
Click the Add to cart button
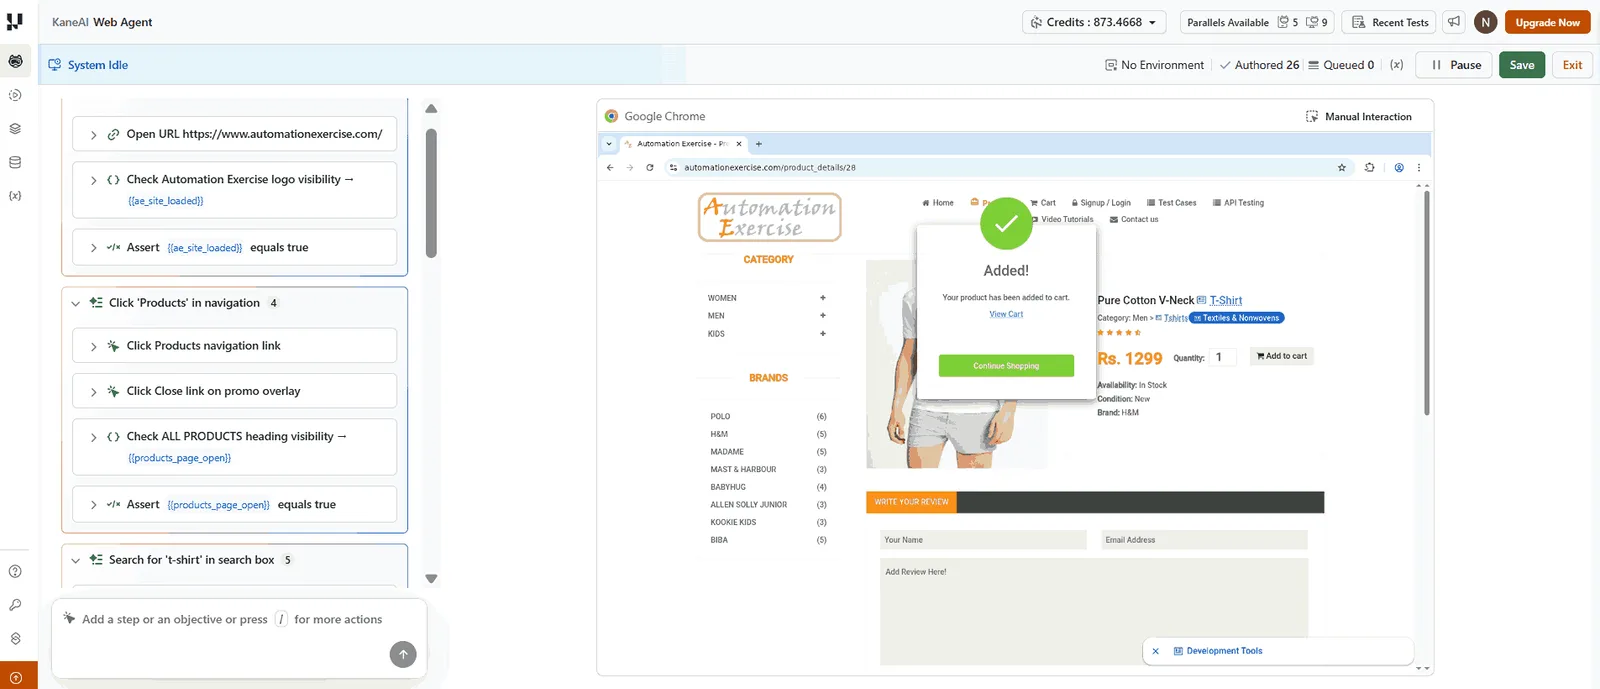coord(1282,356)
